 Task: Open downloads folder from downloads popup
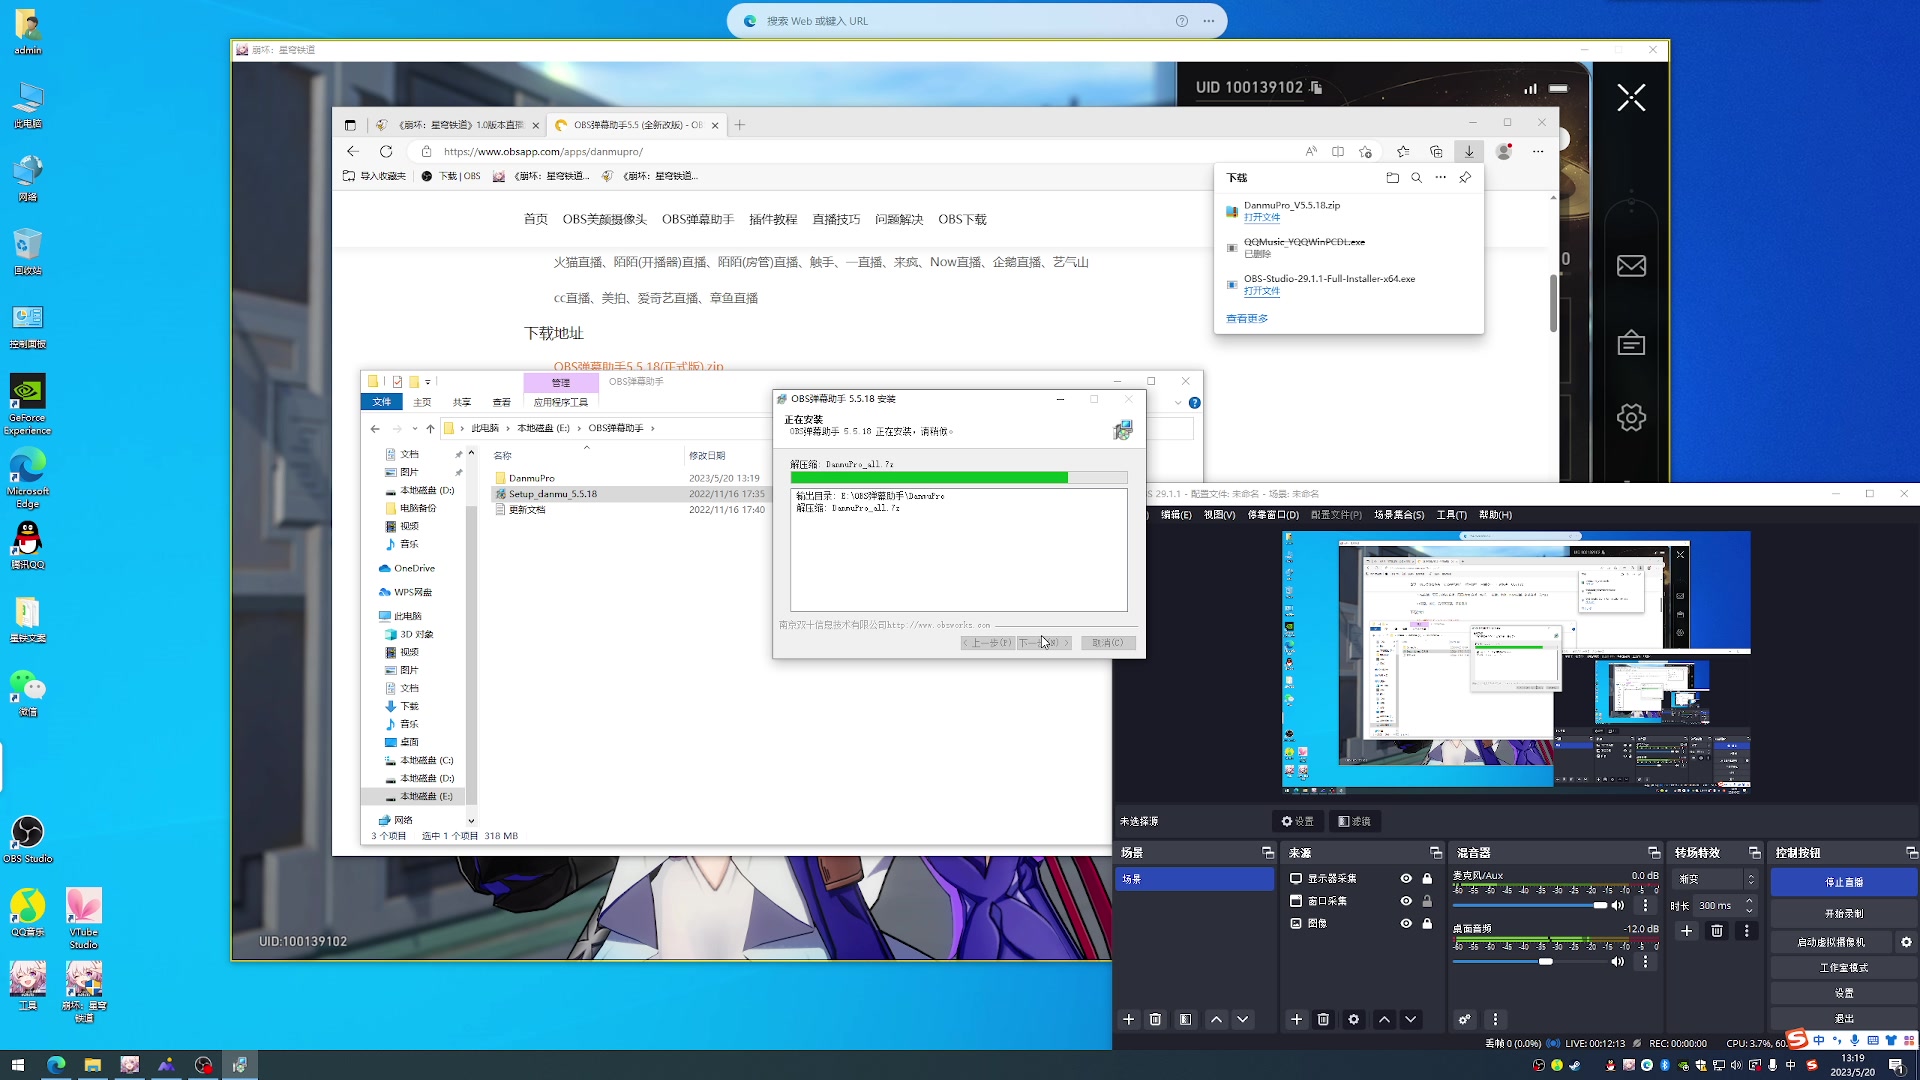1392,177
